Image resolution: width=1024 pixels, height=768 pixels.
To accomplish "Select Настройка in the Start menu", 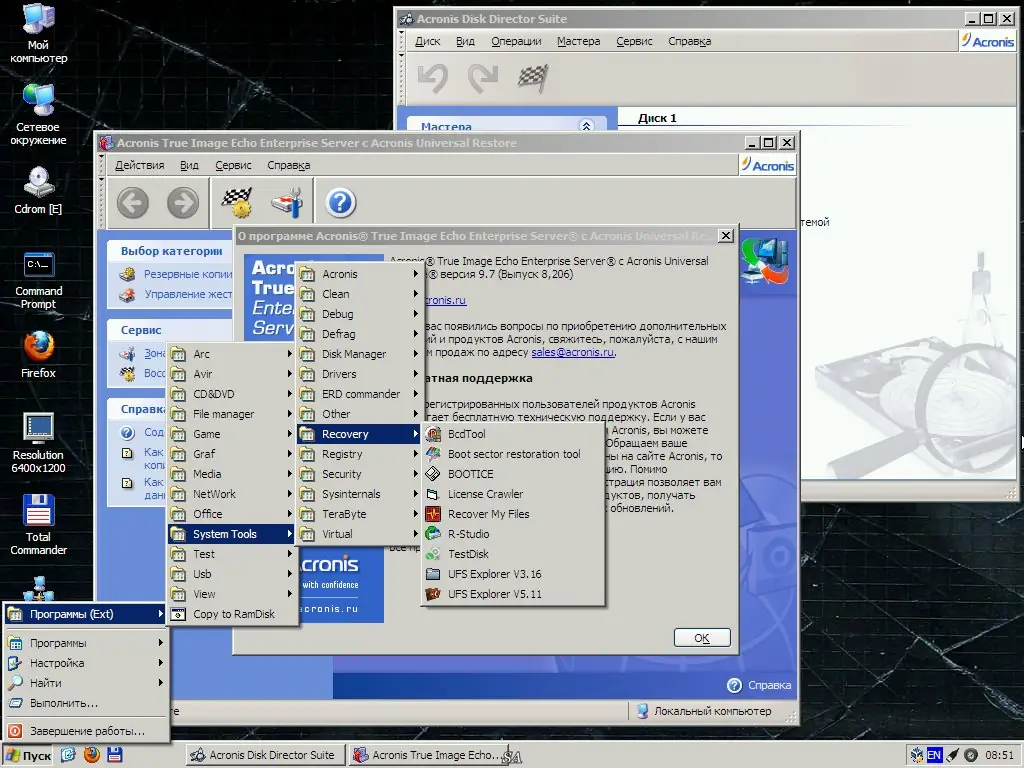I will click(x=86, y=663).
